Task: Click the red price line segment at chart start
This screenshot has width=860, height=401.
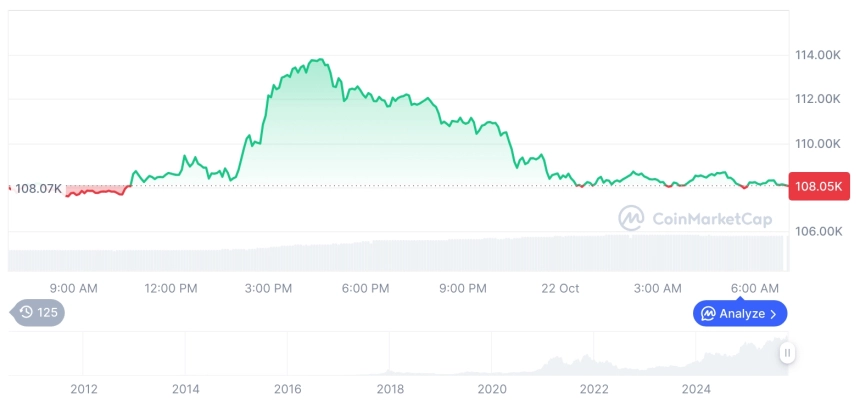Action: (95, 192)
